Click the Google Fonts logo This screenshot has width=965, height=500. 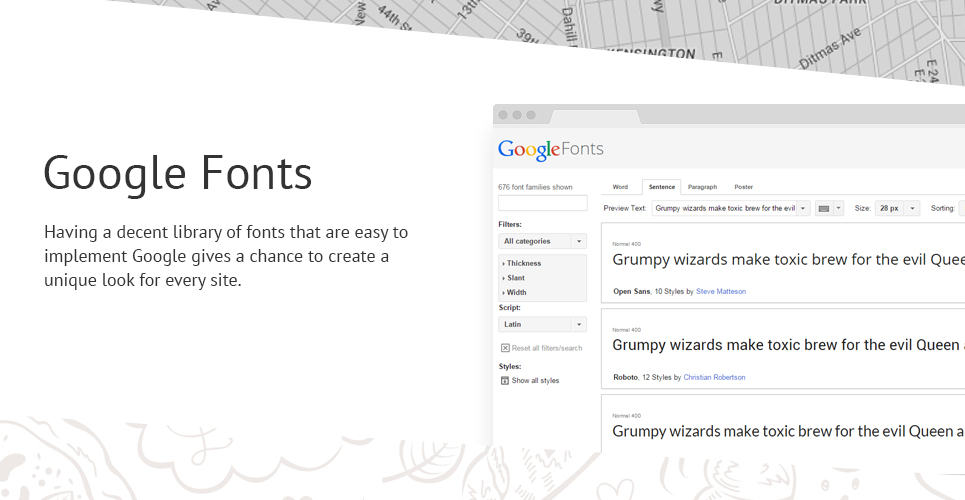(x=551, y=150)
